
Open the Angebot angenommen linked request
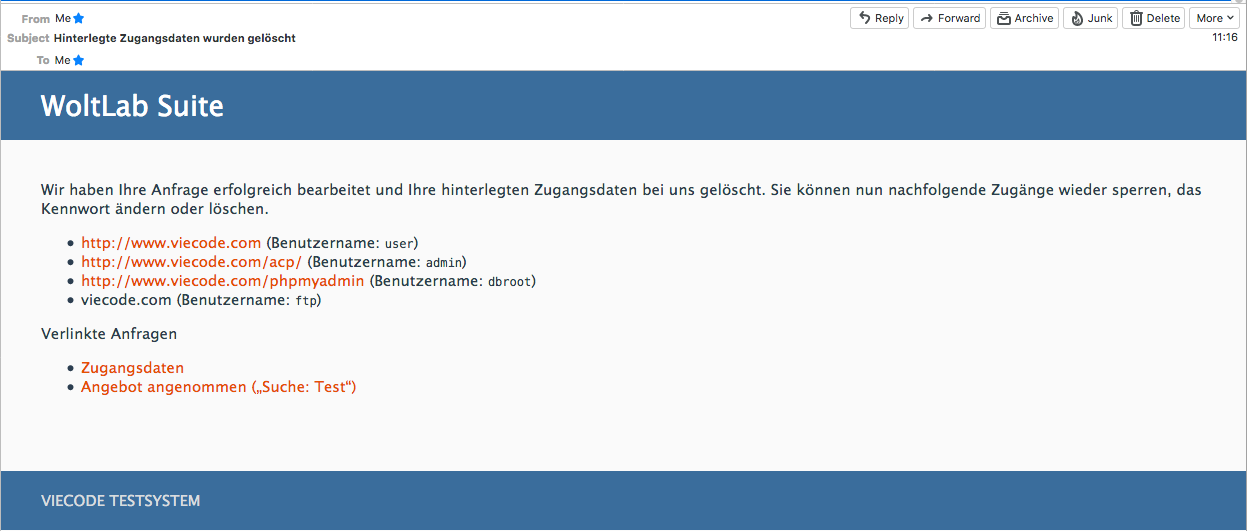[x=218, y=387]
